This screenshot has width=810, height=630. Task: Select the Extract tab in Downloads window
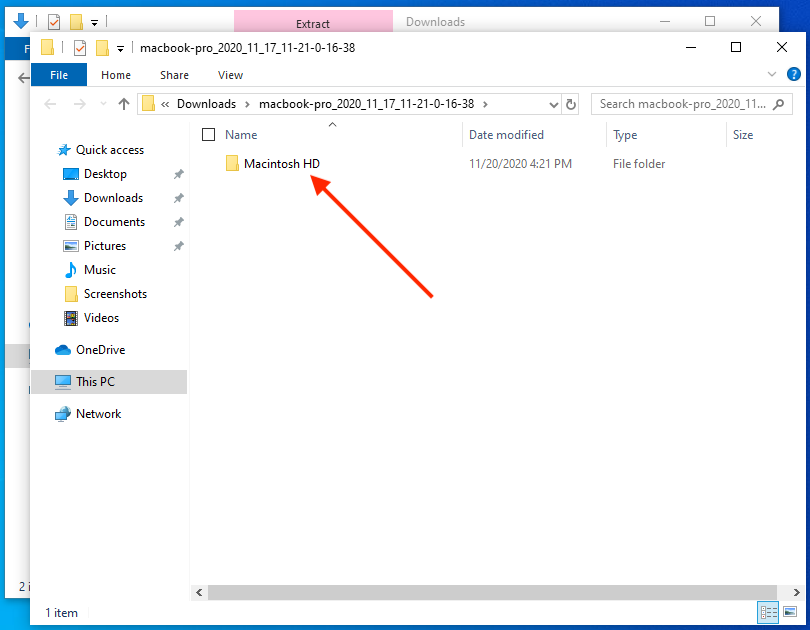tap(313, 23)
